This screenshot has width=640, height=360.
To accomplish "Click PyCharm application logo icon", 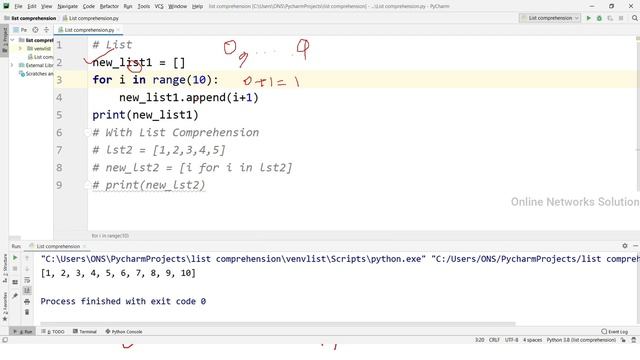I will tap(6, 6).
